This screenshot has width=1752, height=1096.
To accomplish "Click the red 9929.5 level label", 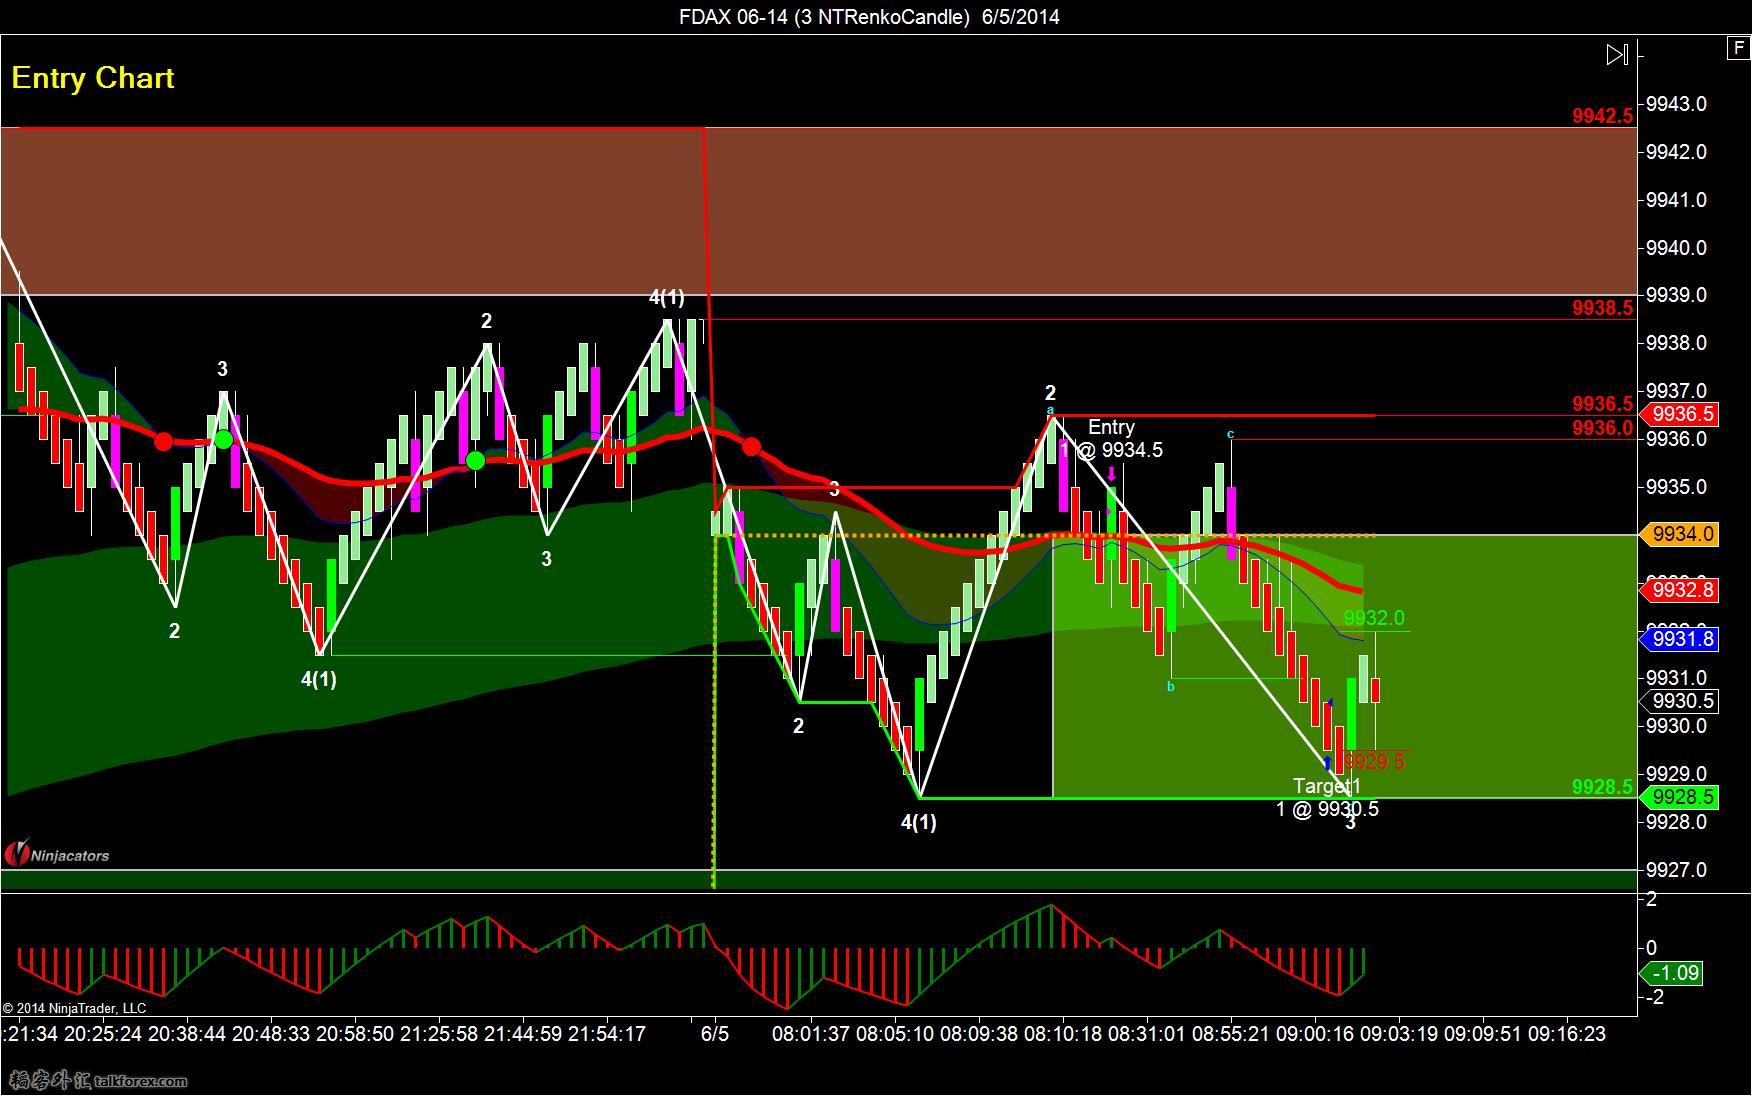I will coord(1374,762).
